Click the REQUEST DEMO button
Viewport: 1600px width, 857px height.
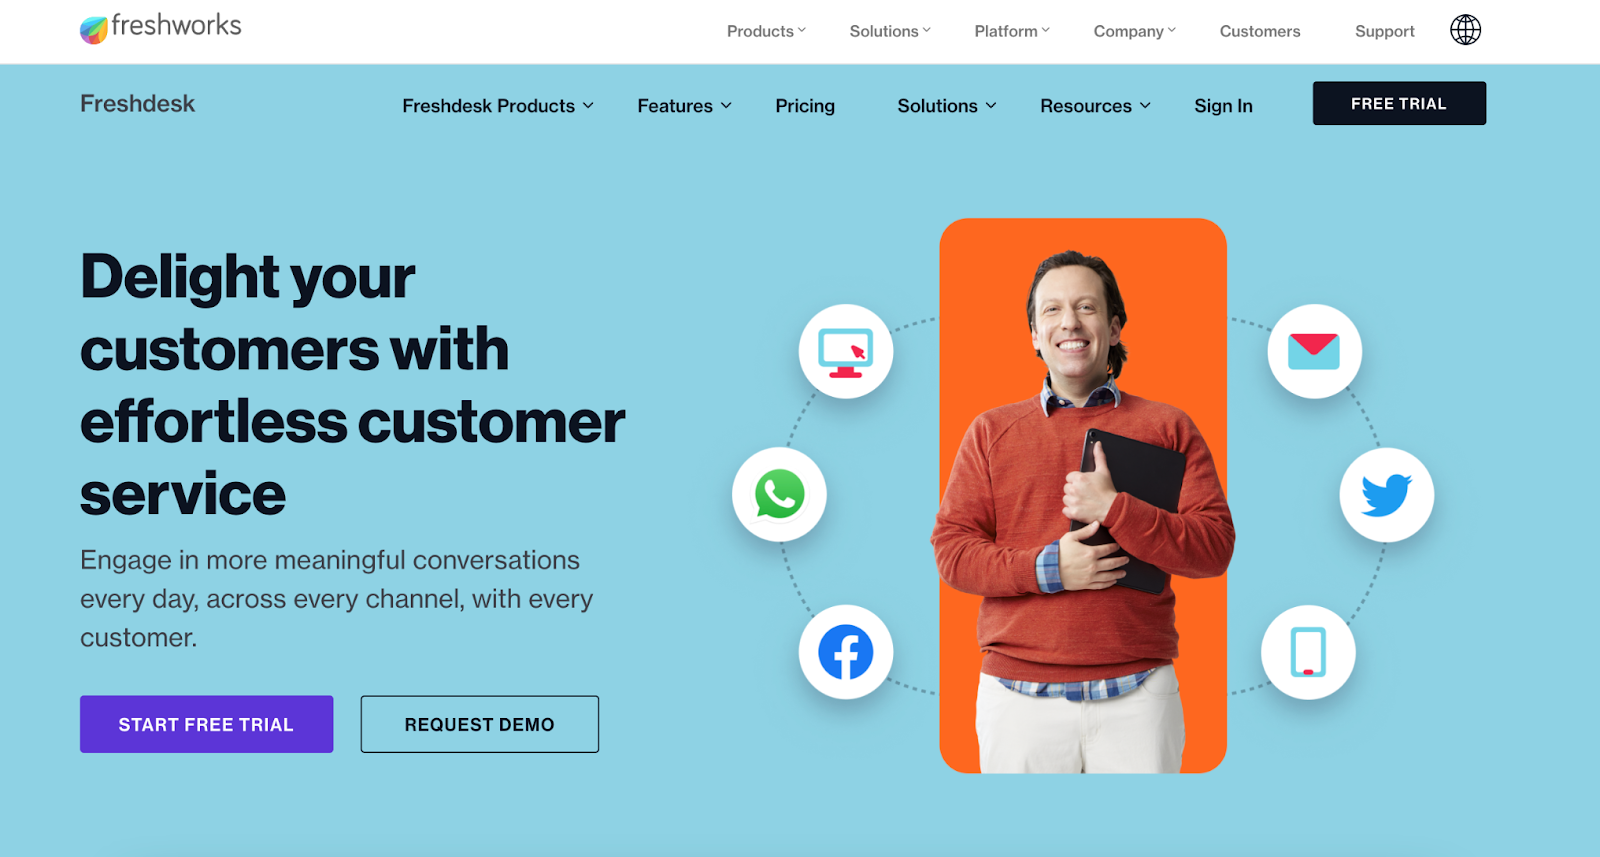click(480, 724)
